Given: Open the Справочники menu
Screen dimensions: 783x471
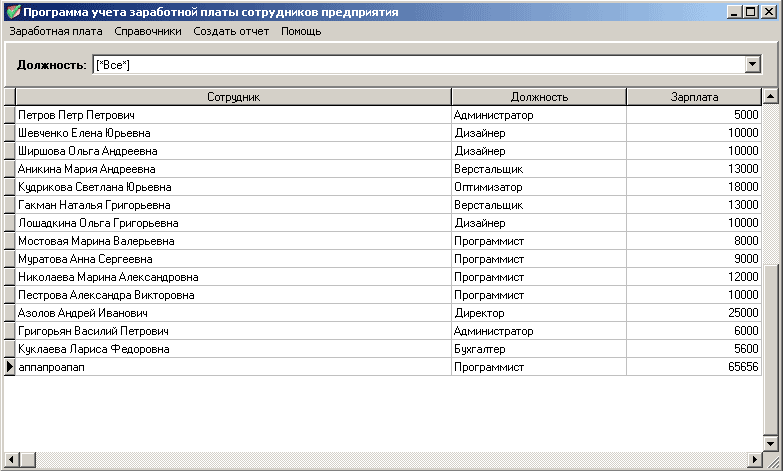Looking at the screenshot, I should (x=148, y=31).
